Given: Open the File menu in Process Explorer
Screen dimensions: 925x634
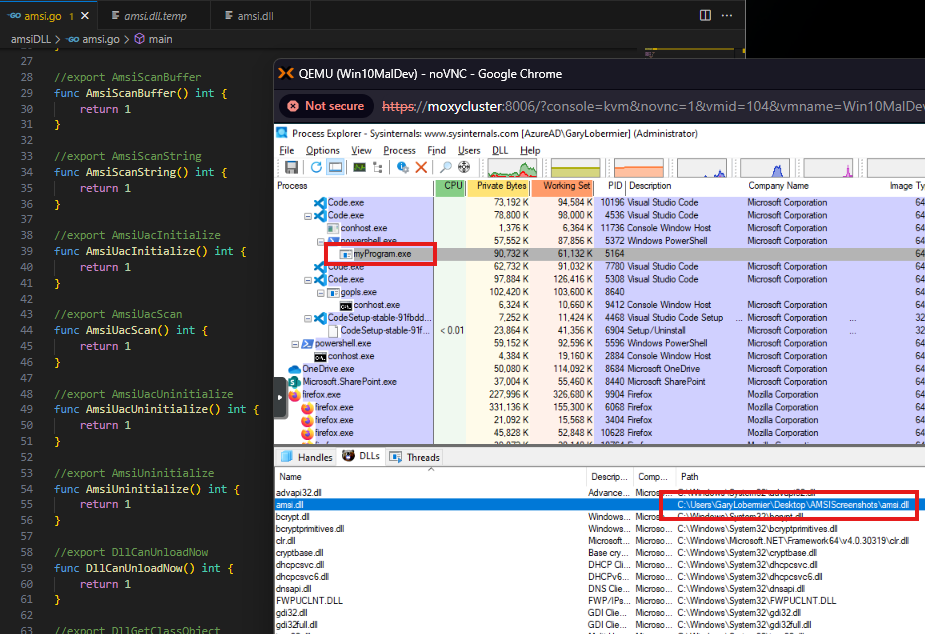Looking at the screenshot, I should (287, 150).
